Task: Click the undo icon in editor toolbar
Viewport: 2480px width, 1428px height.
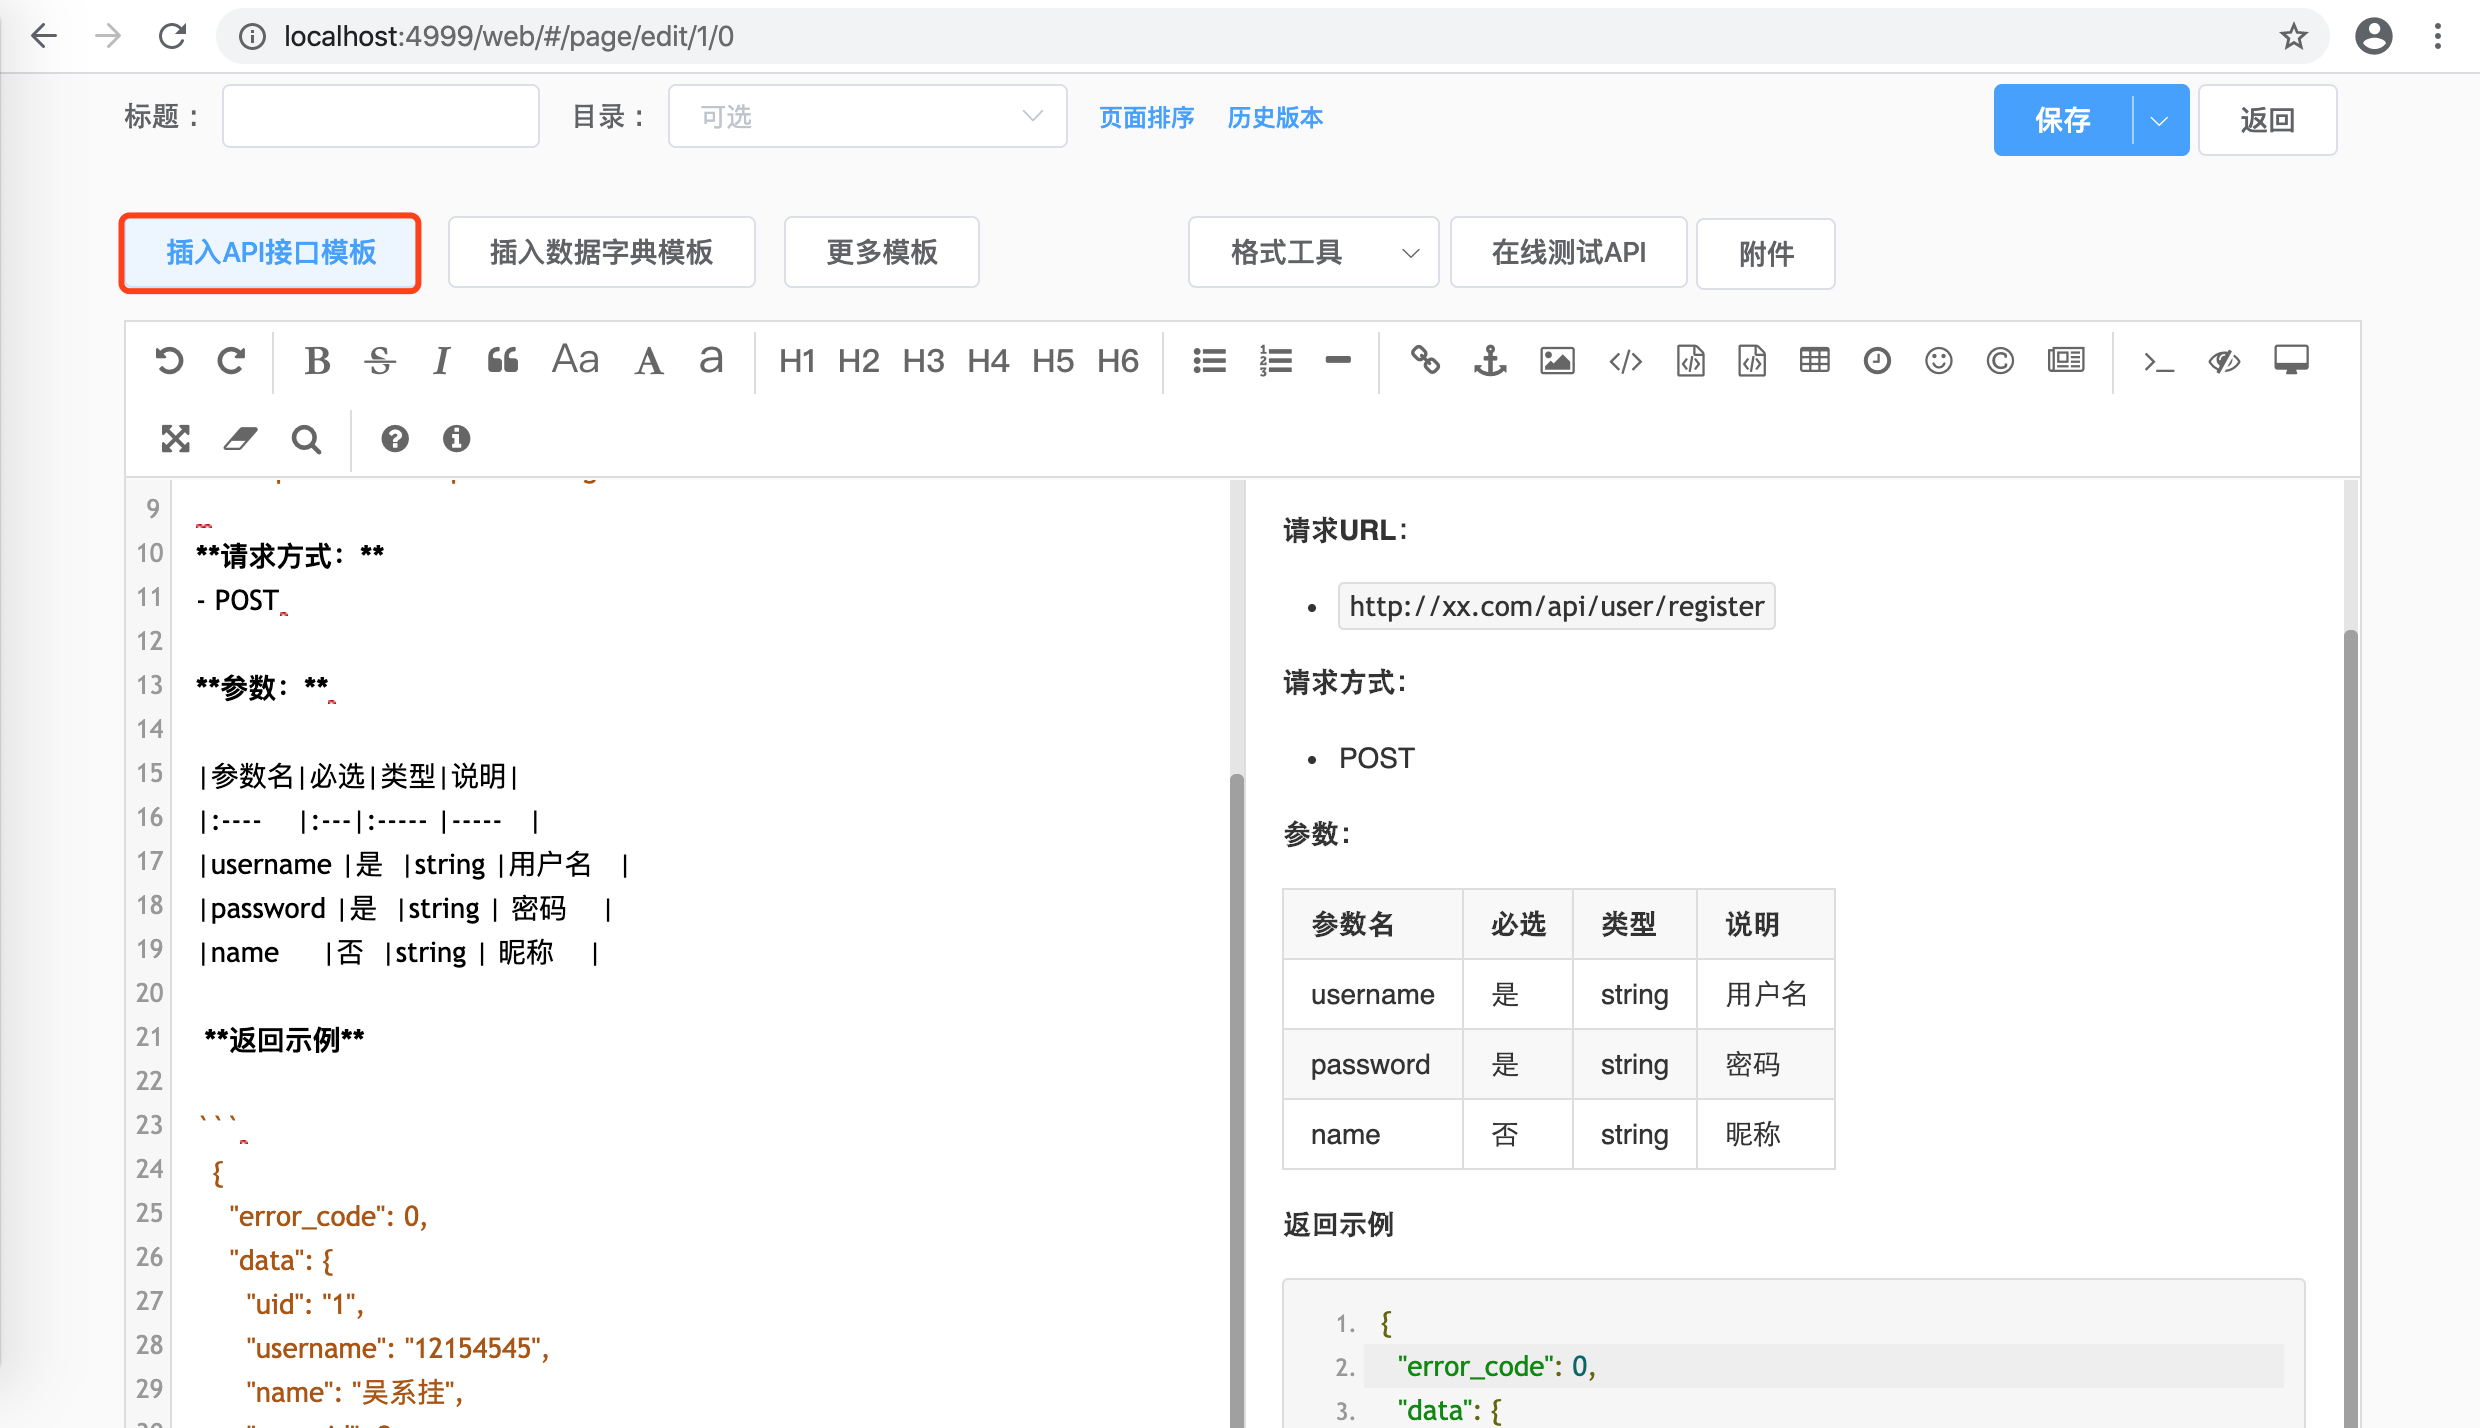Action: pos(169,360)
